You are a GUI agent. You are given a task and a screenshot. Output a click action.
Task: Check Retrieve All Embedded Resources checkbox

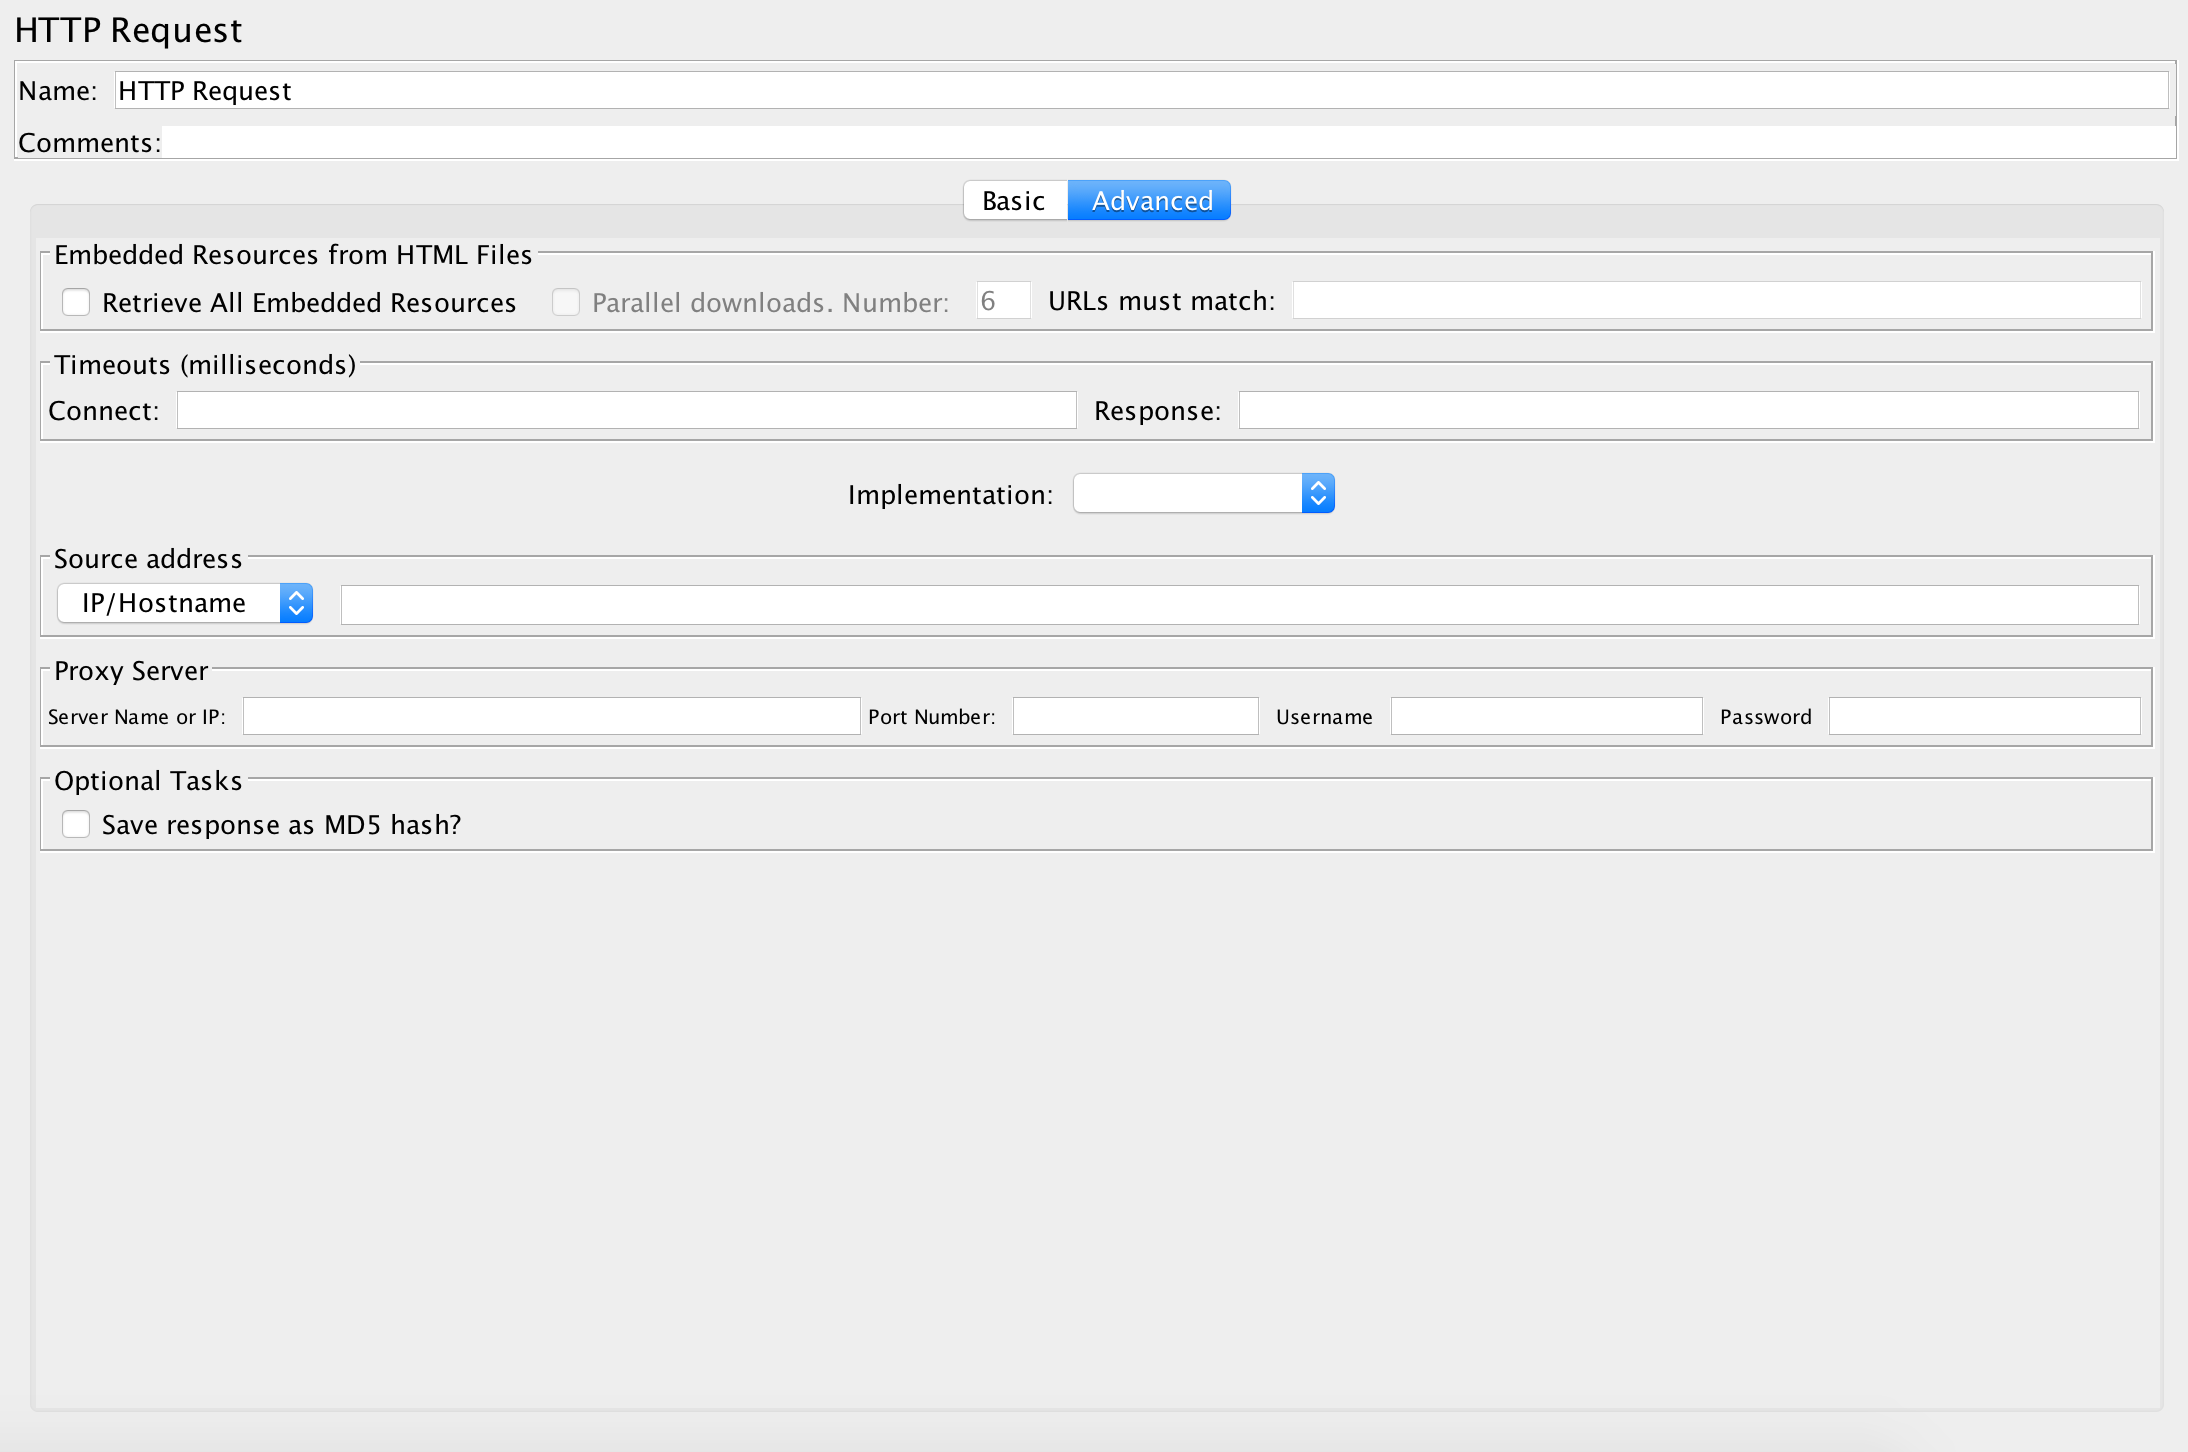pos(76,302)
